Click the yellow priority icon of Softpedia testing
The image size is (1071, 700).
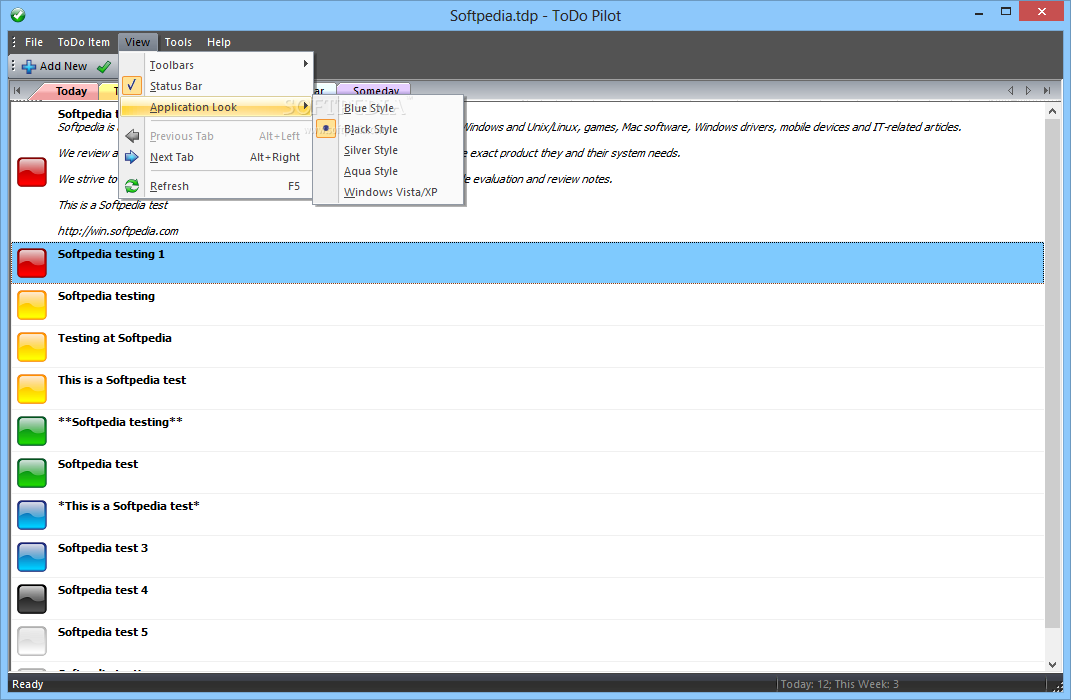(32, 305)
